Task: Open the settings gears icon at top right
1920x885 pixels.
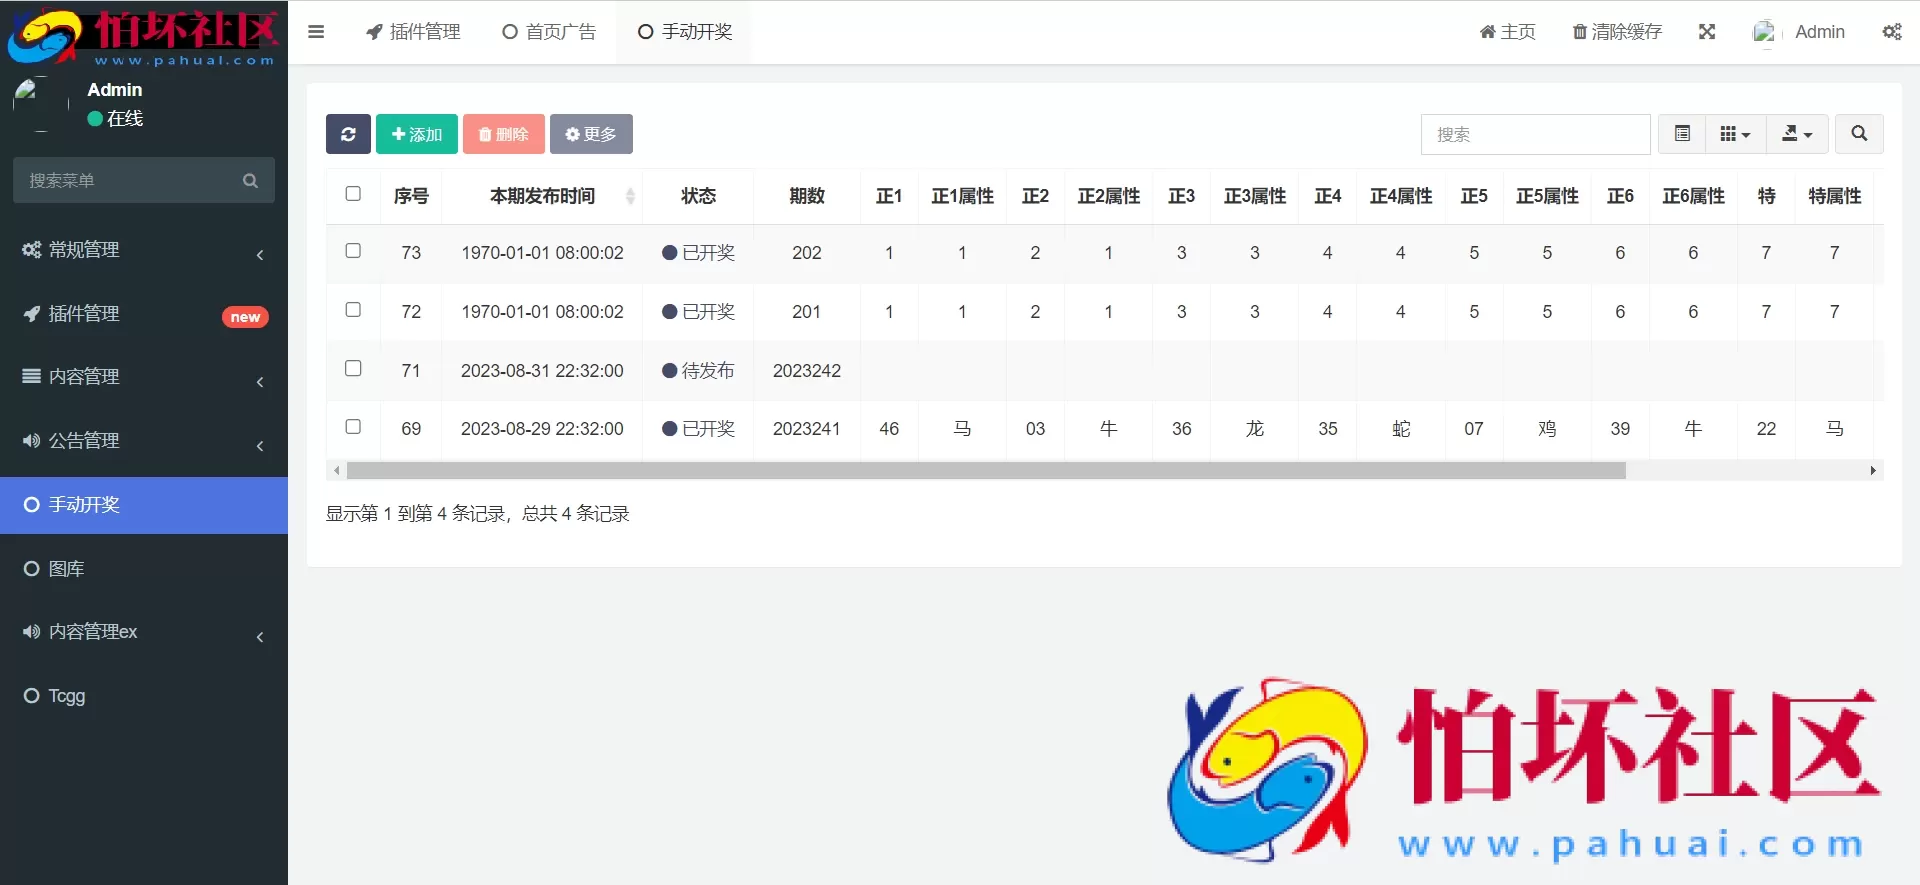Action: coord(1892,32)
